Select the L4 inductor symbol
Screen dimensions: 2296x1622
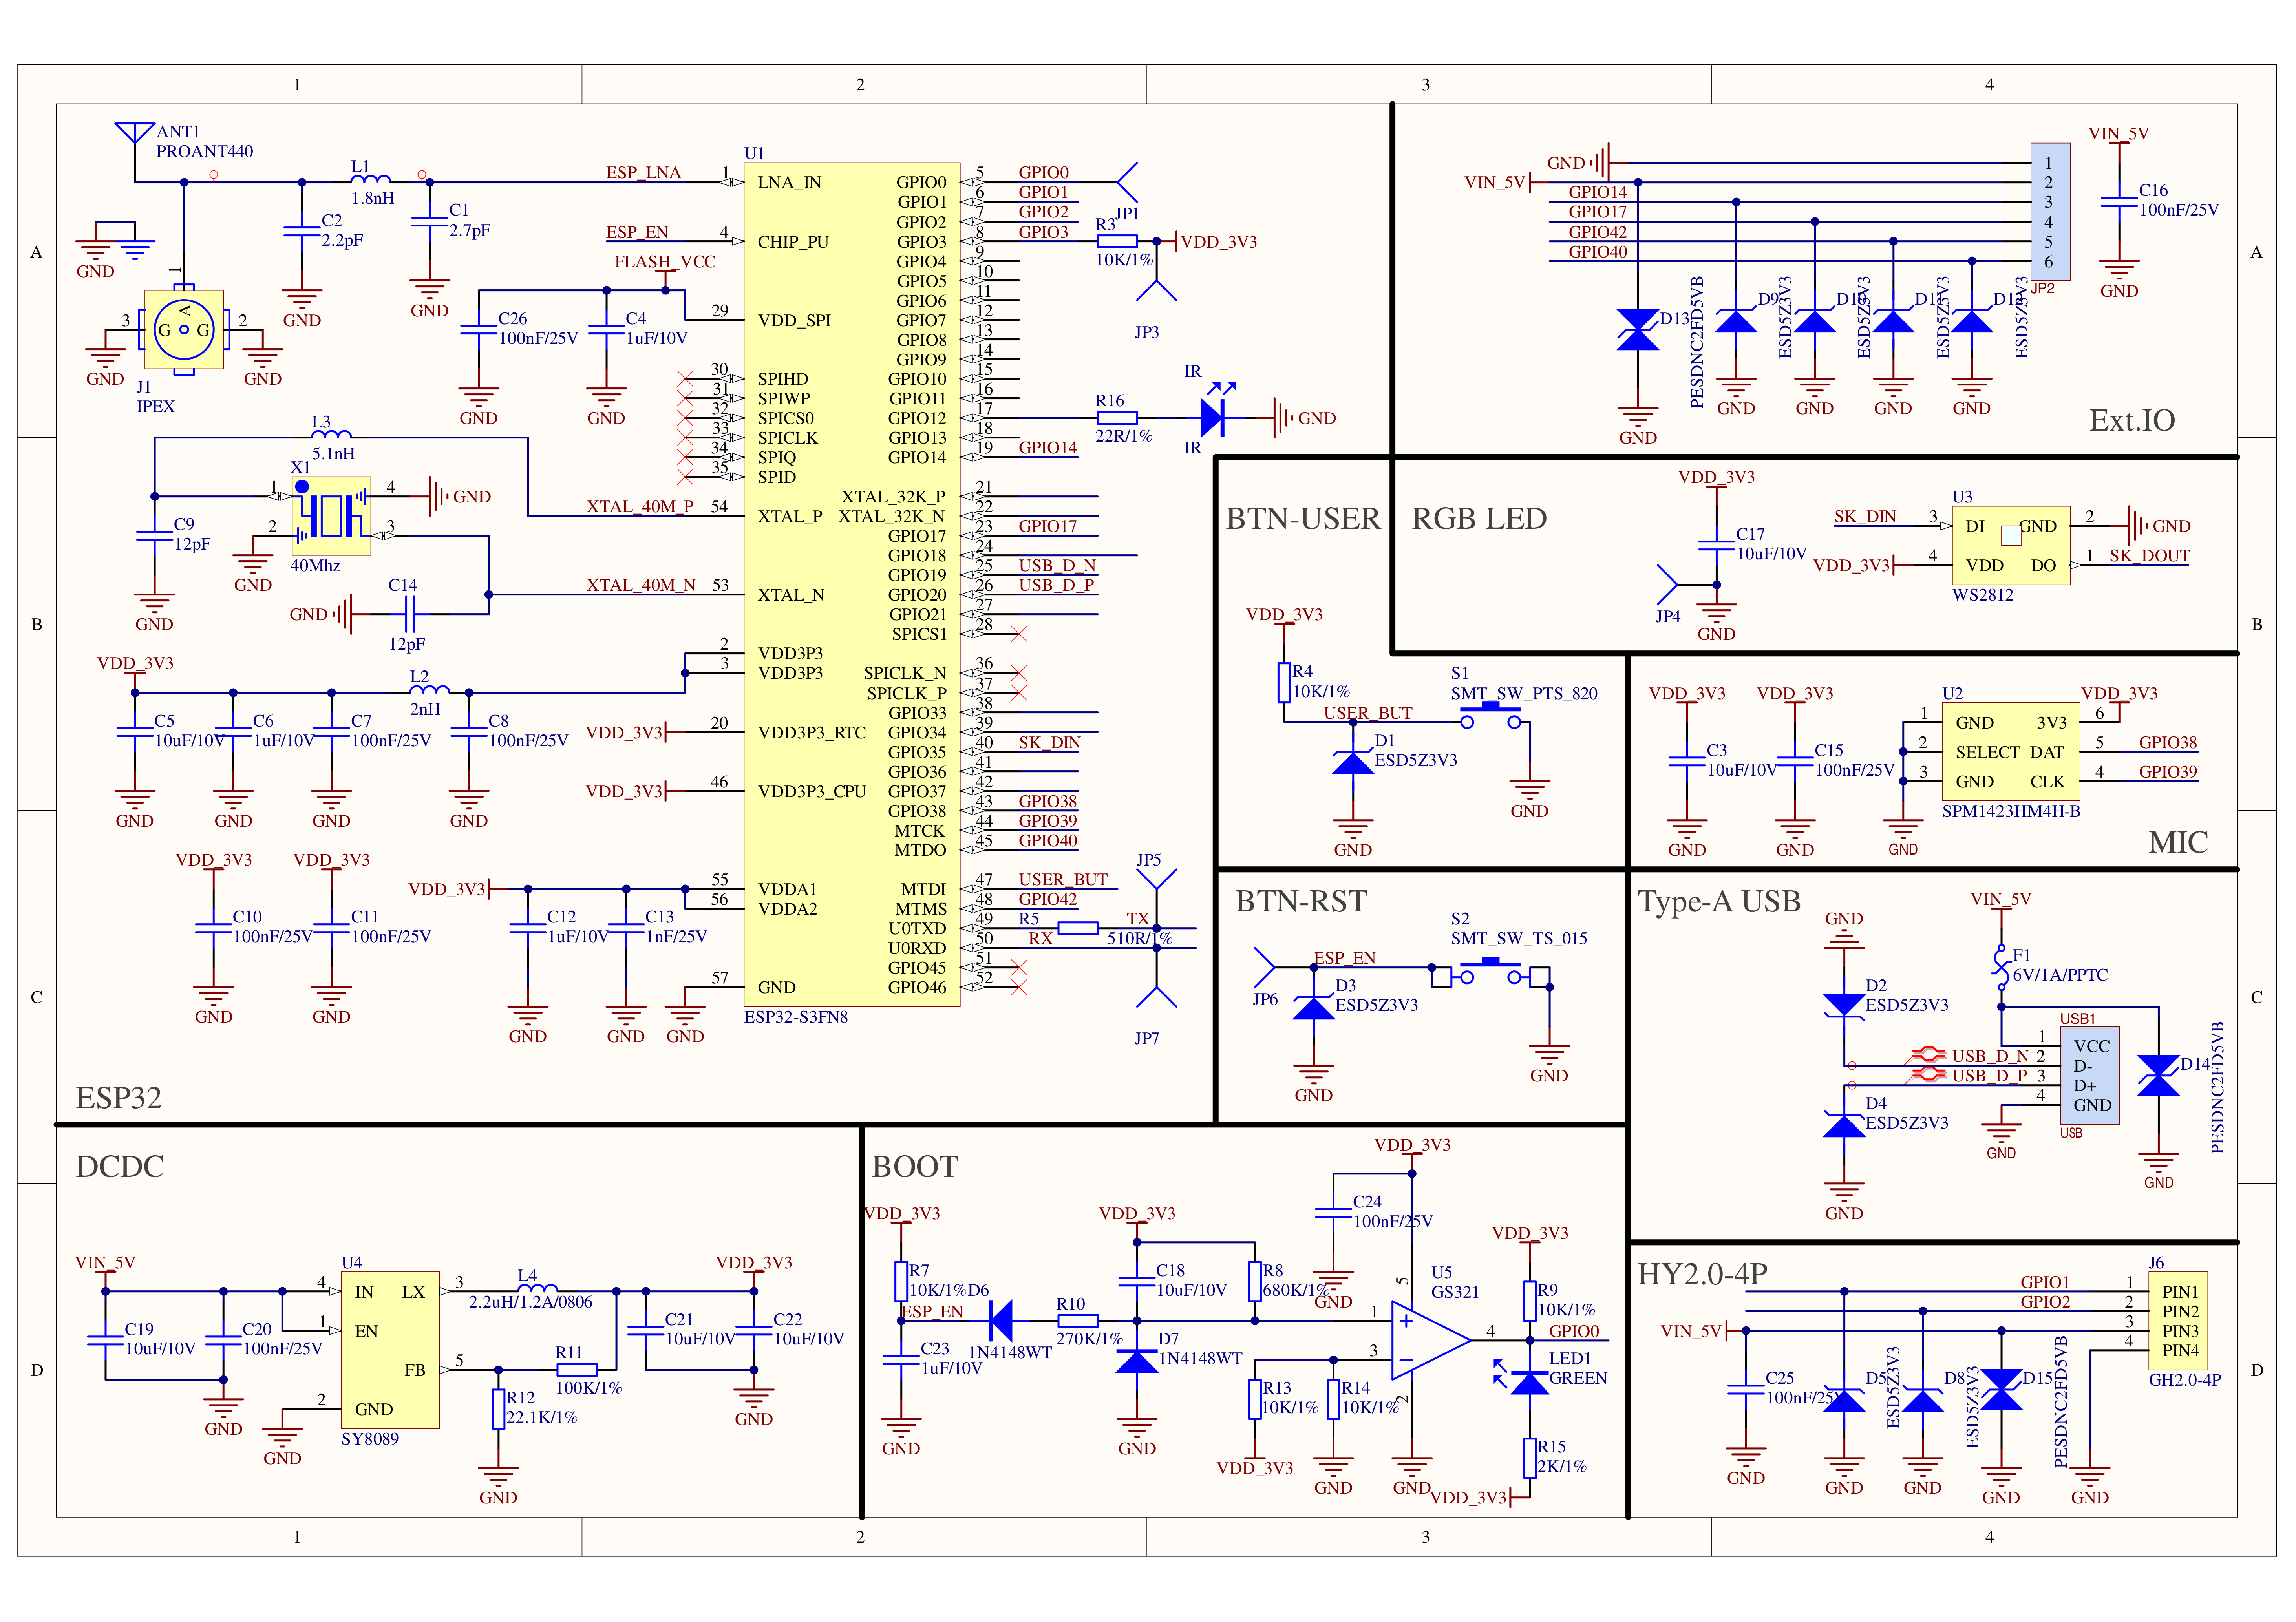tap(537, 1287)
